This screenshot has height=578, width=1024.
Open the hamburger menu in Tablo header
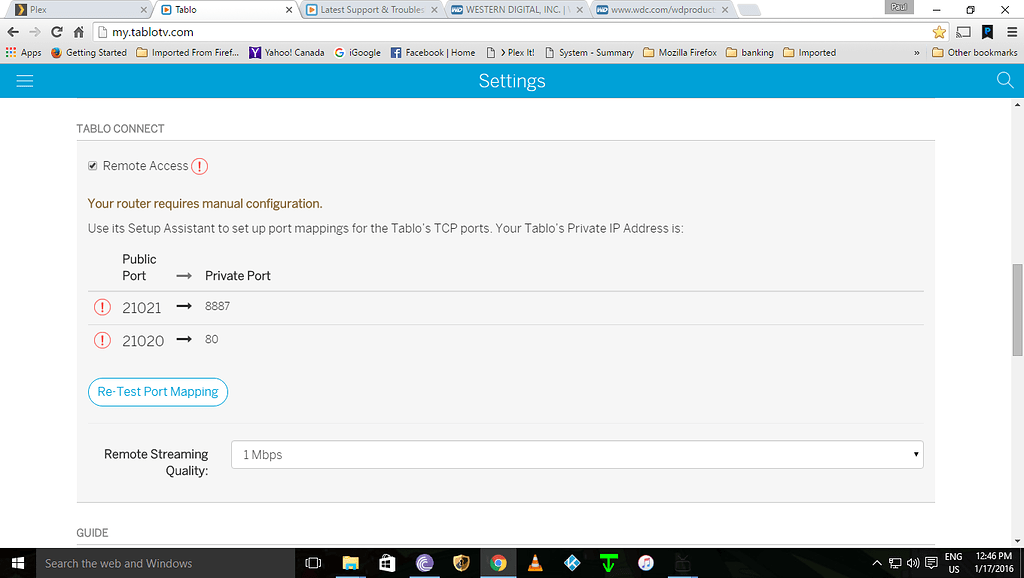point(25,81)
